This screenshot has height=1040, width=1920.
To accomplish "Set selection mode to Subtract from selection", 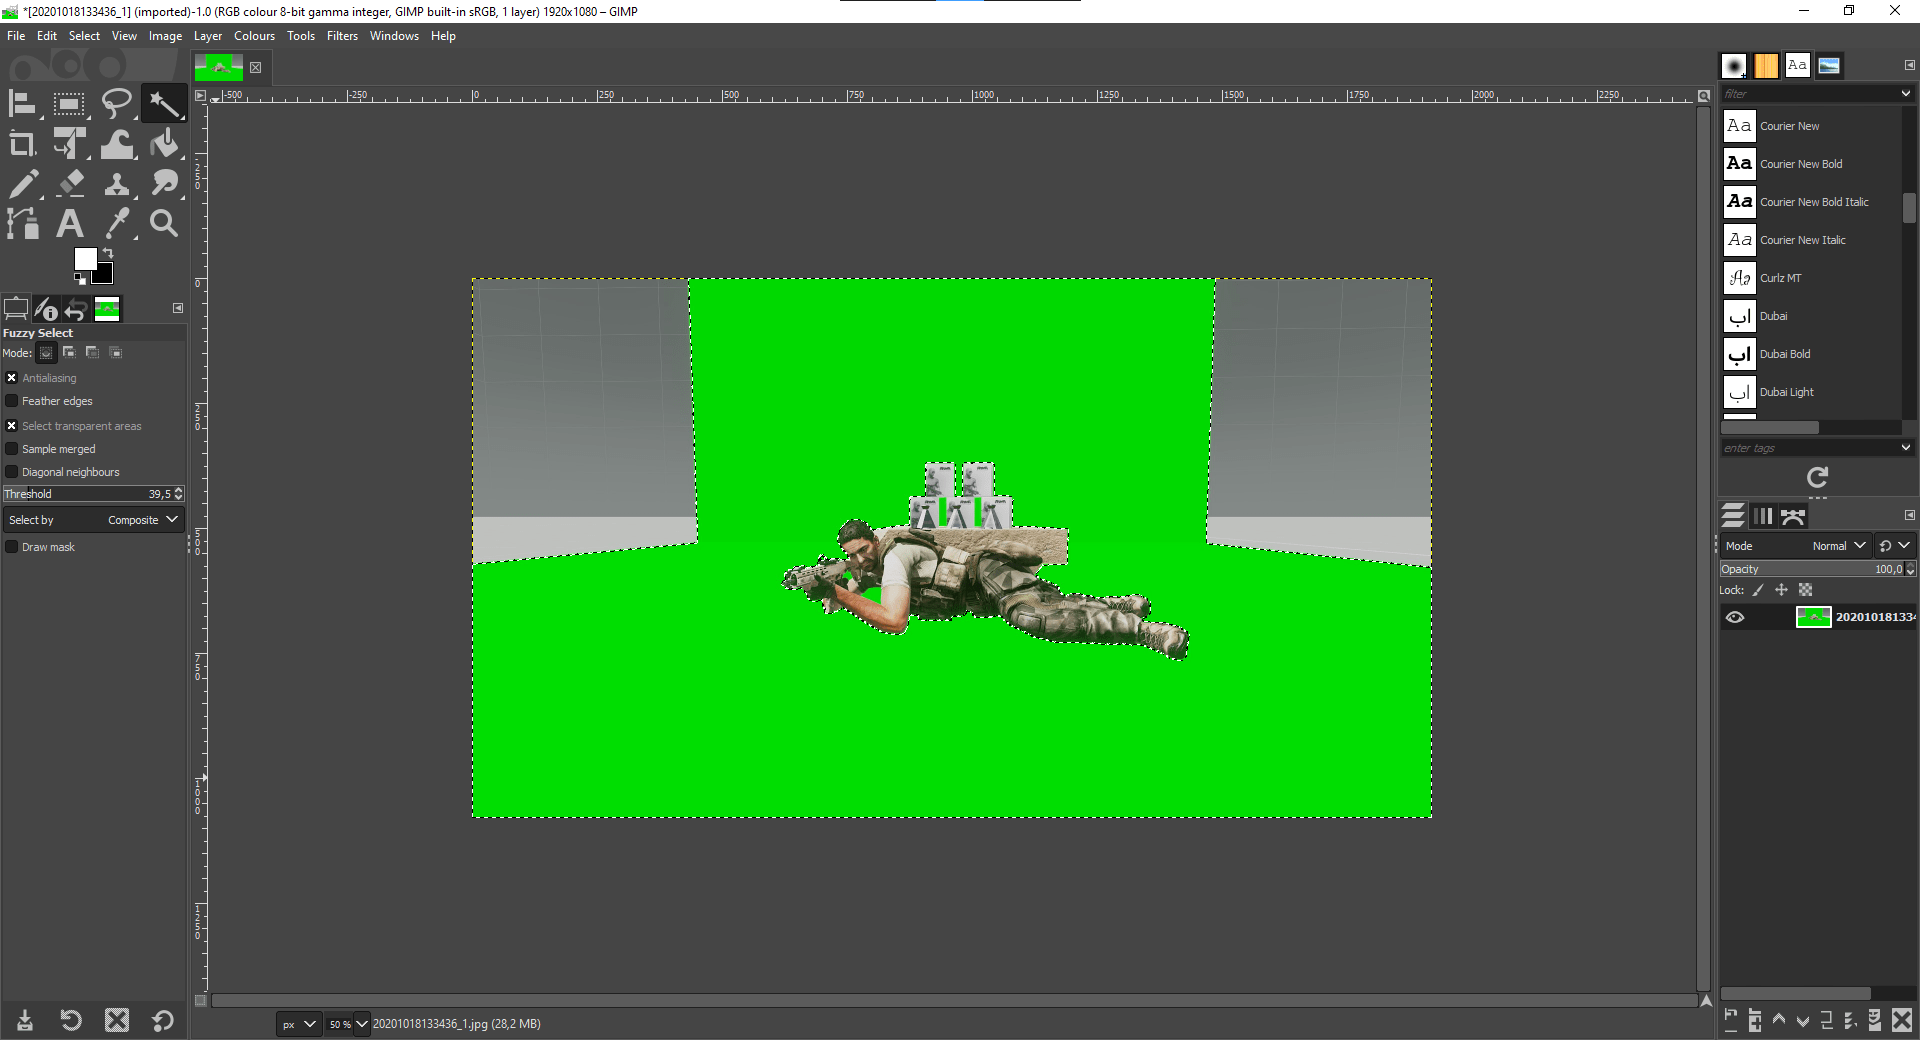I will pos(92,352).
